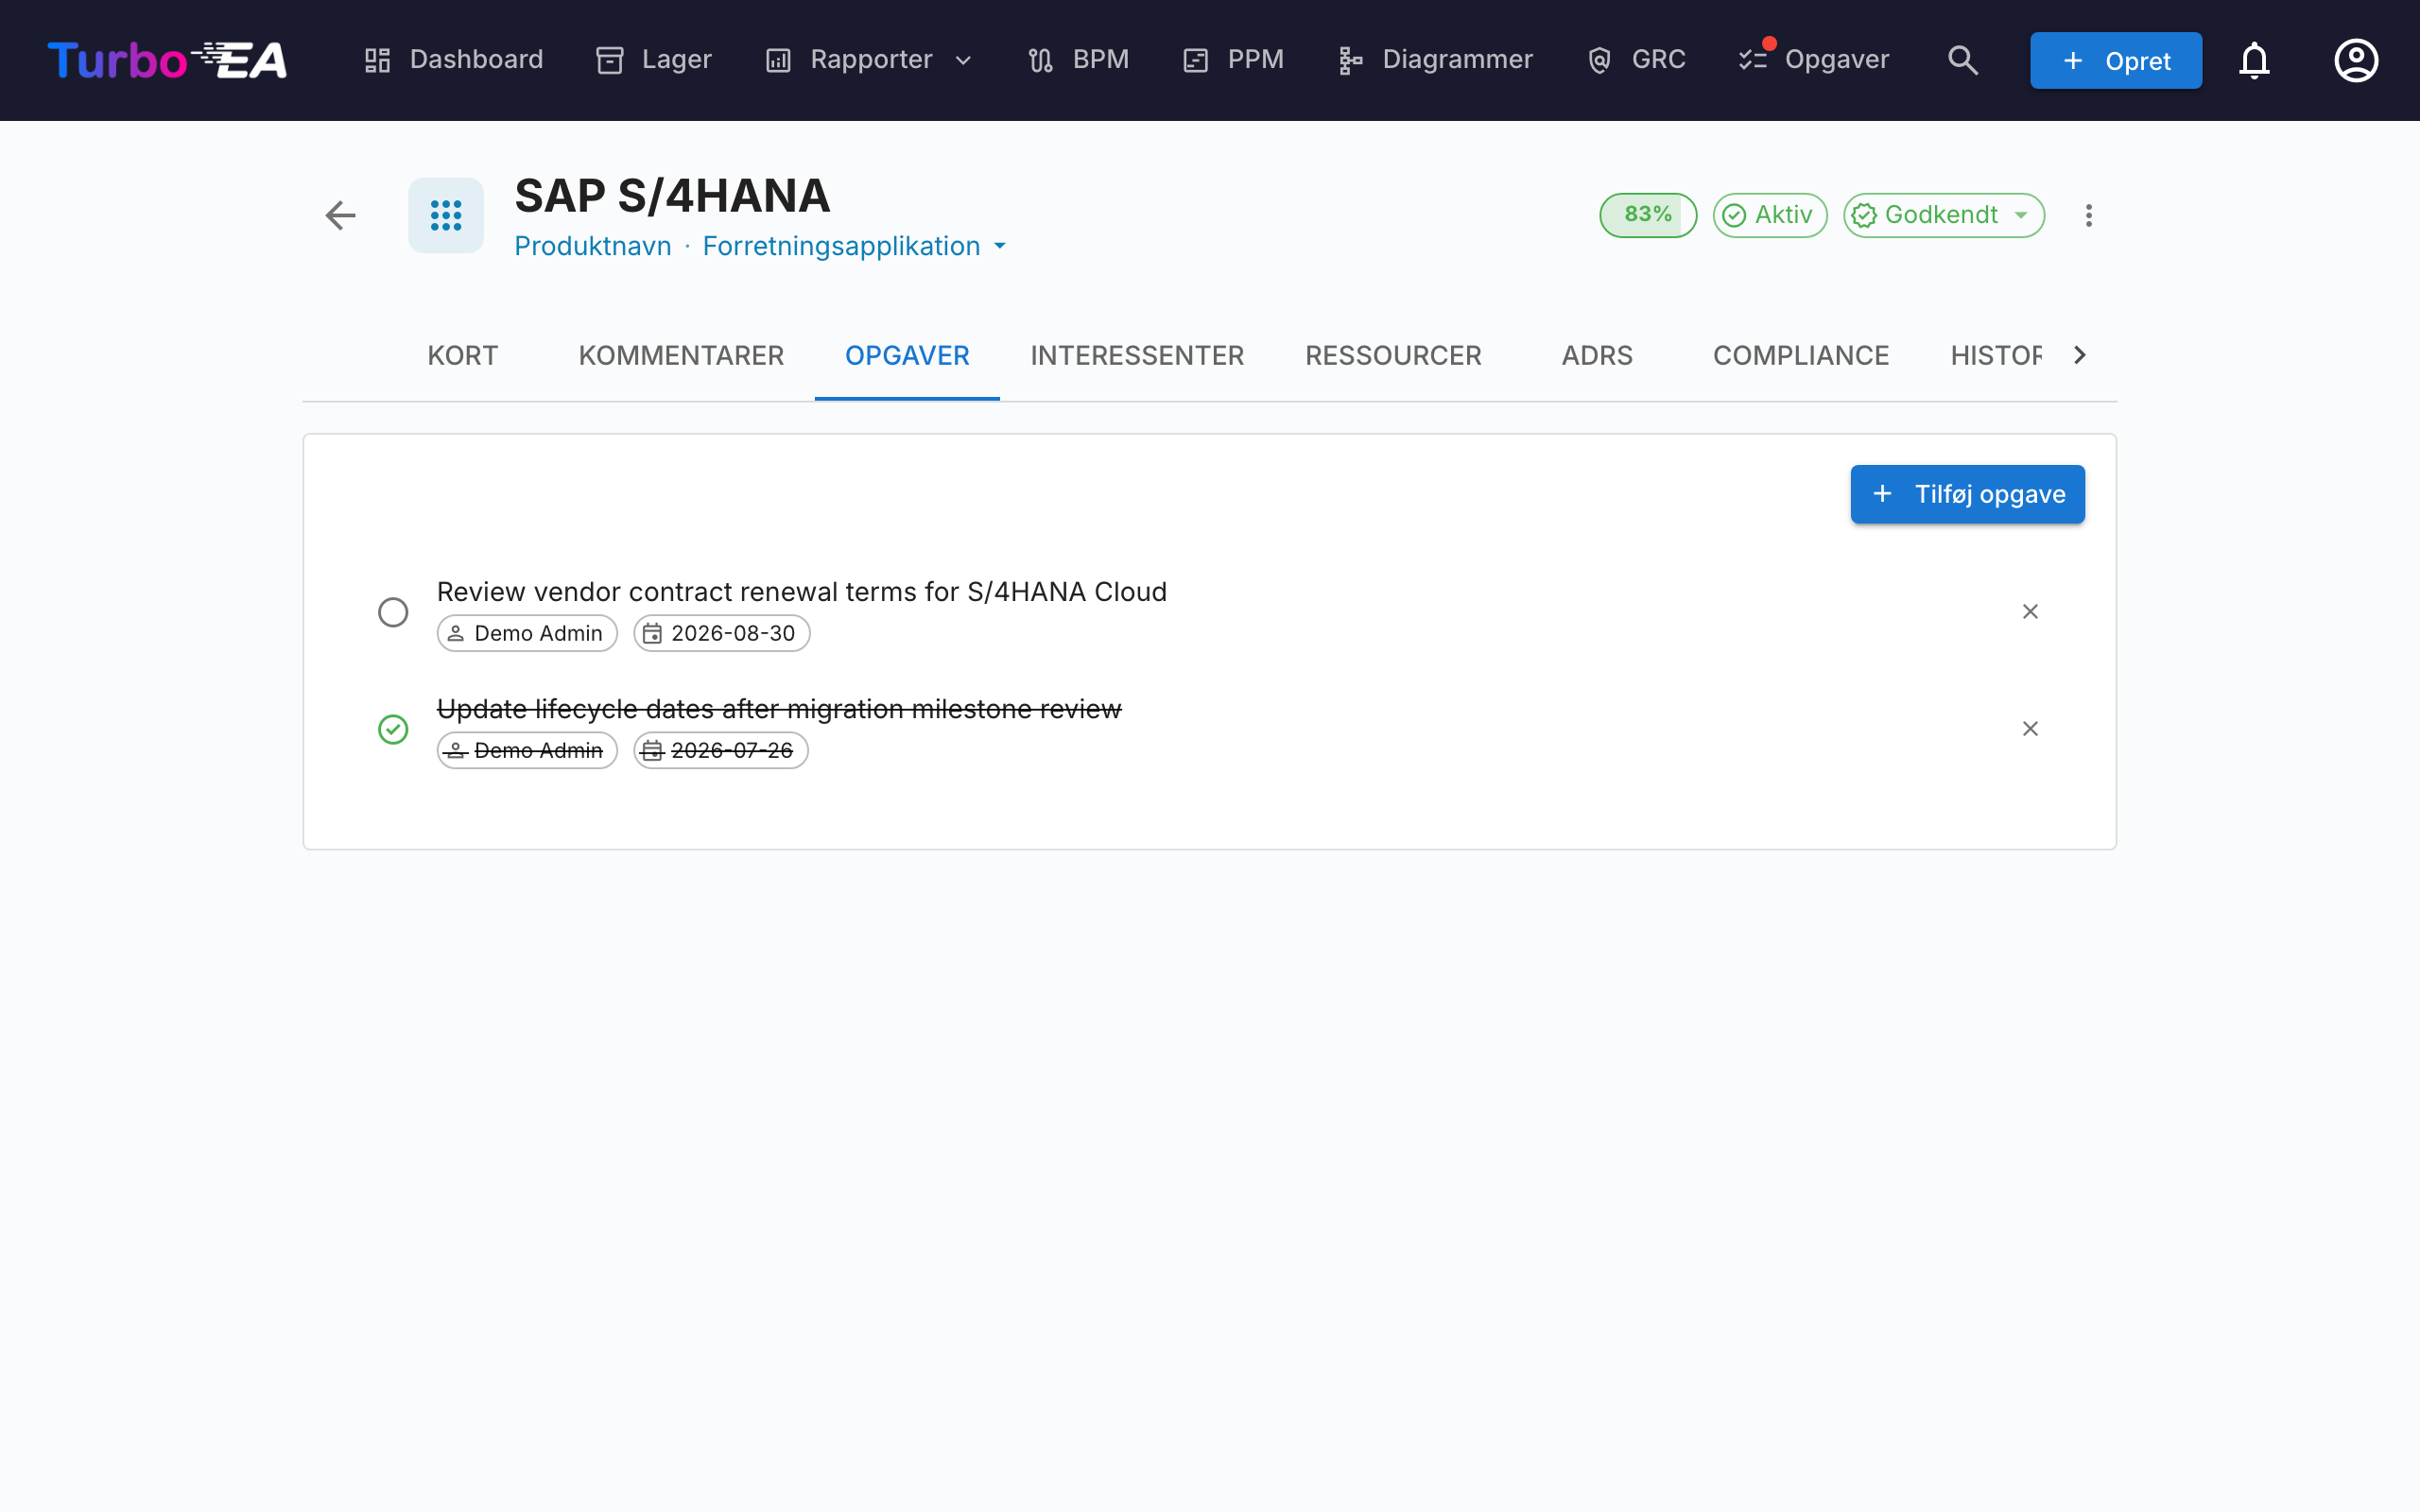Open the BPM section

(1078, 60)
